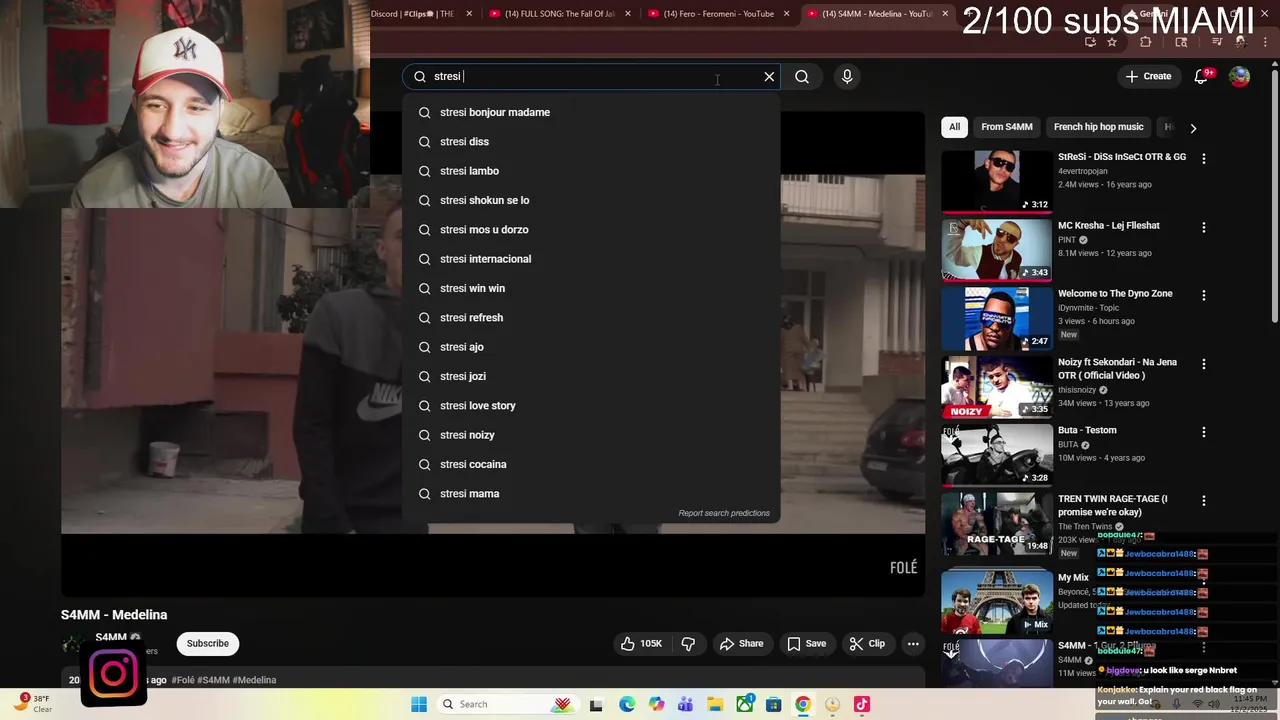Select the "stresi ajo" suggestion

pyautogui.click(x=591, y=347)
